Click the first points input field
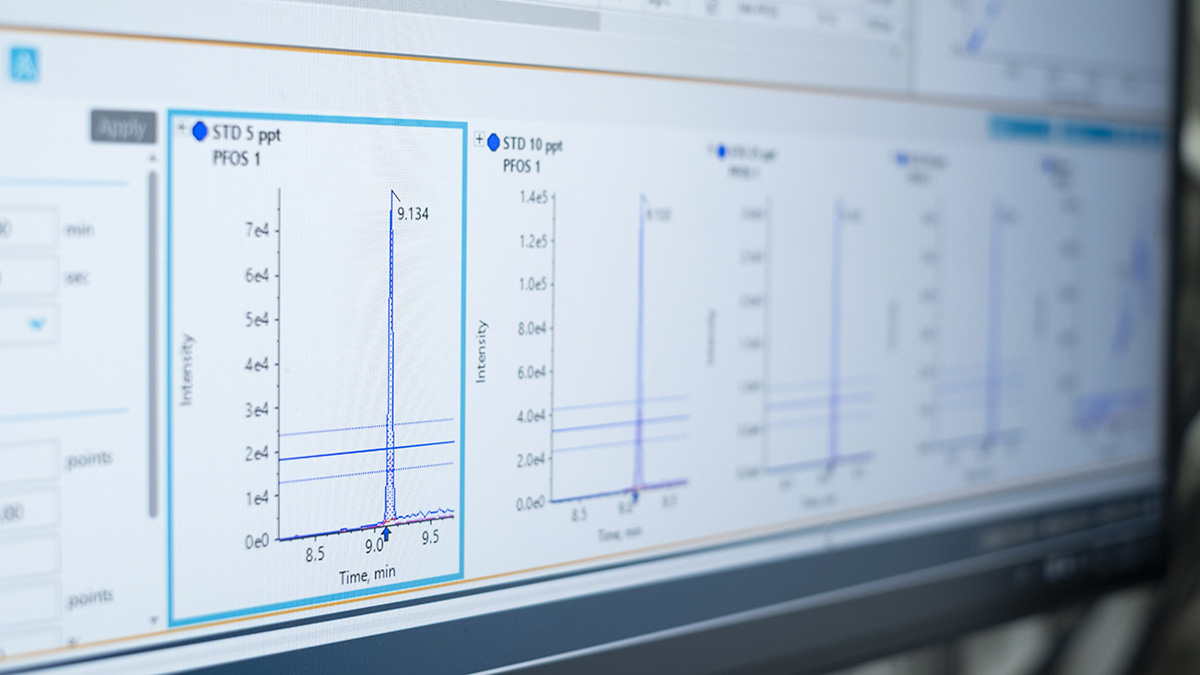 tap(28, 462)
